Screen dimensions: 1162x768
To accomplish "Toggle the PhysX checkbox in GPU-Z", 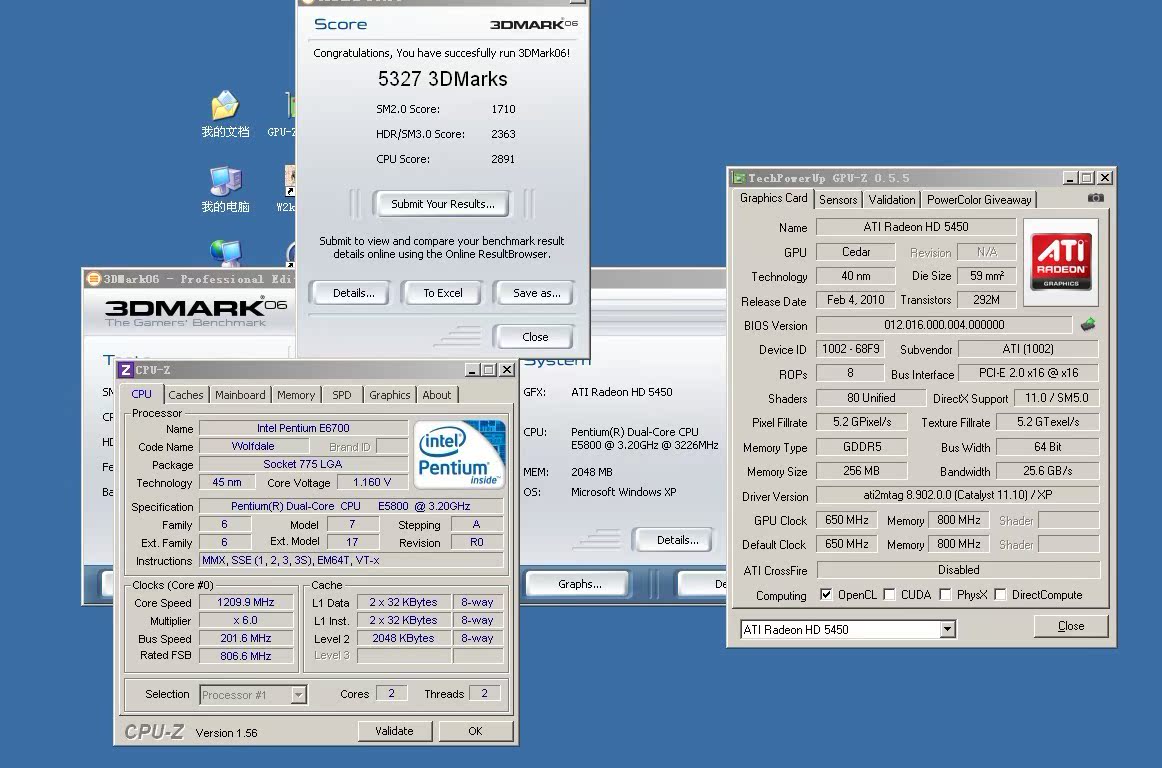I will pyautogui.click(x=945, y=595).
